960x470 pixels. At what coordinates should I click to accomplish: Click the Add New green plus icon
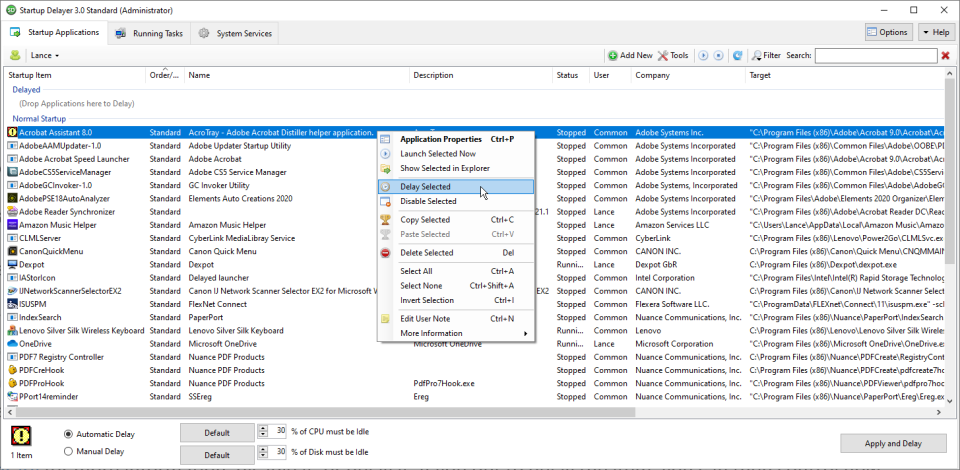tap(613, 56)
